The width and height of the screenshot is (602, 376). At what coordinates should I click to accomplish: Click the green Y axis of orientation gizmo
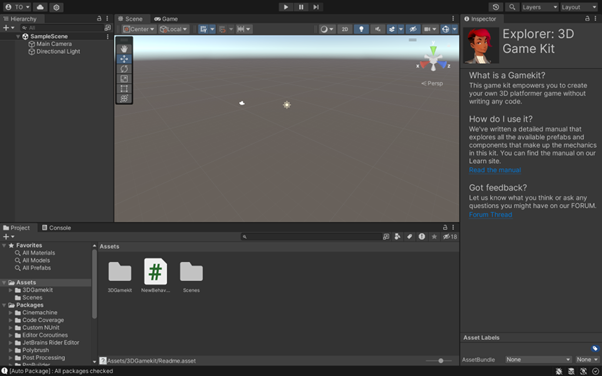click(x=433, y=50)
